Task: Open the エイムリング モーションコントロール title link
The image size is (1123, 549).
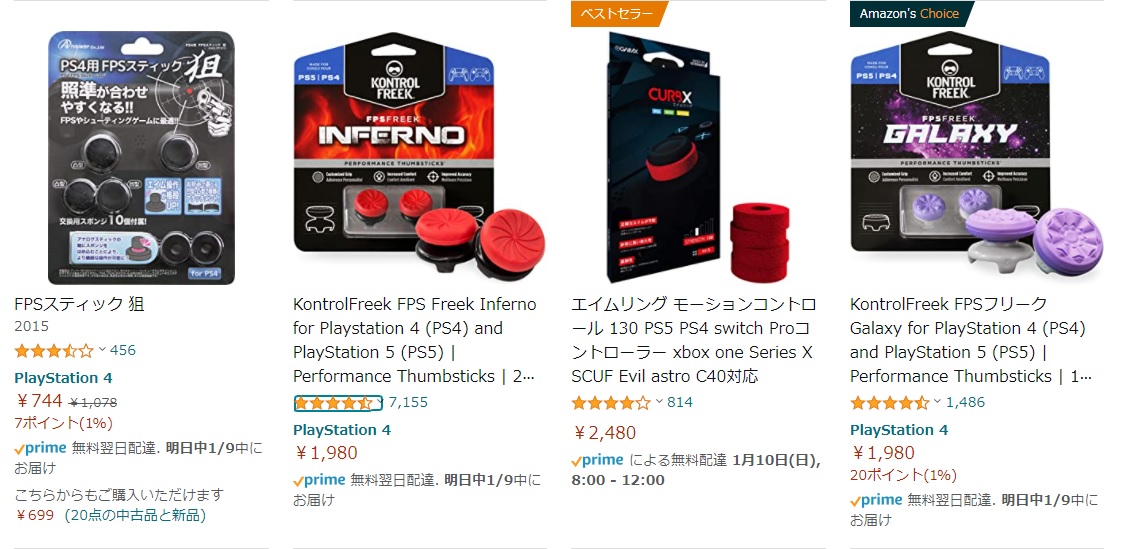Action: click(693, 340)
